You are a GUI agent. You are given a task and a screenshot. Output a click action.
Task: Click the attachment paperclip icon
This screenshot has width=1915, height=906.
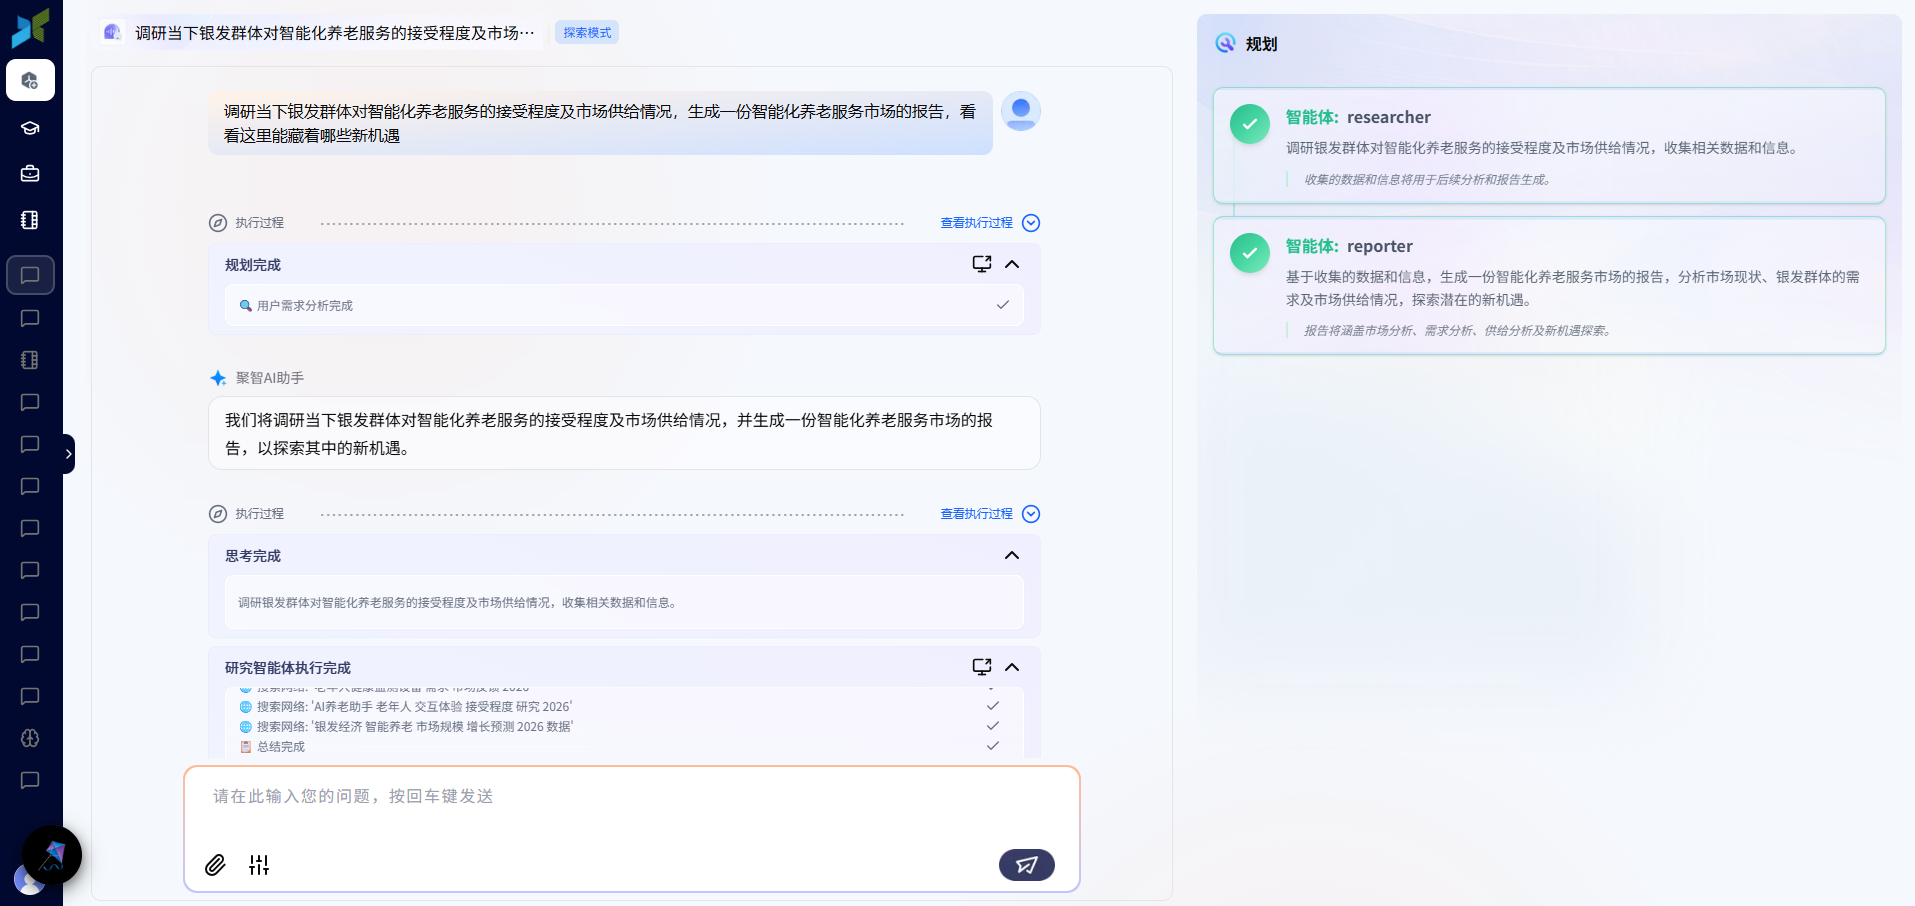coord(215,865)
